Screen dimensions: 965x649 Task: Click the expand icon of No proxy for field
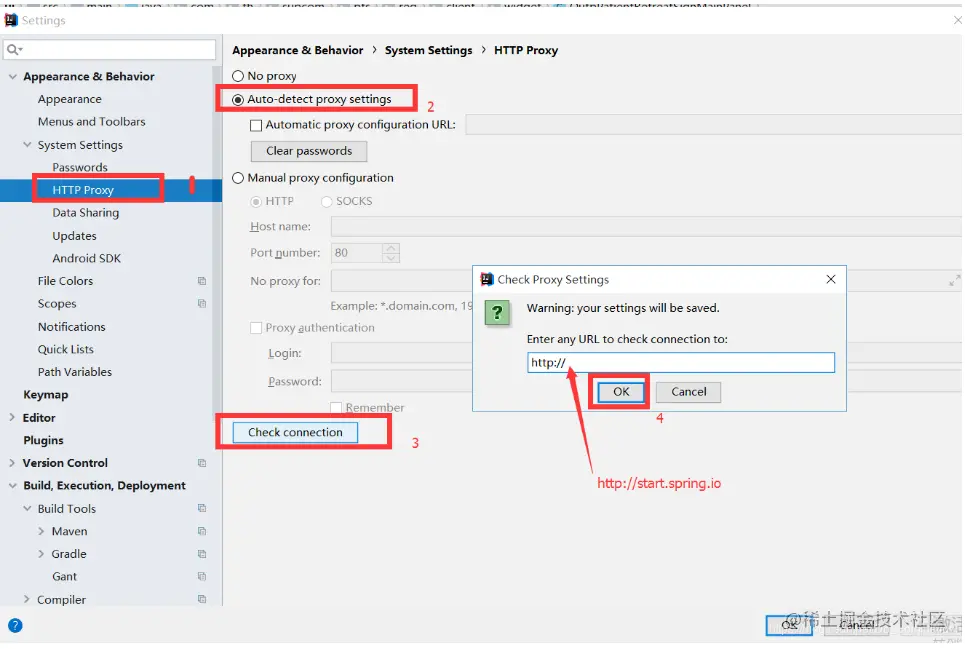tap(955, 281)
